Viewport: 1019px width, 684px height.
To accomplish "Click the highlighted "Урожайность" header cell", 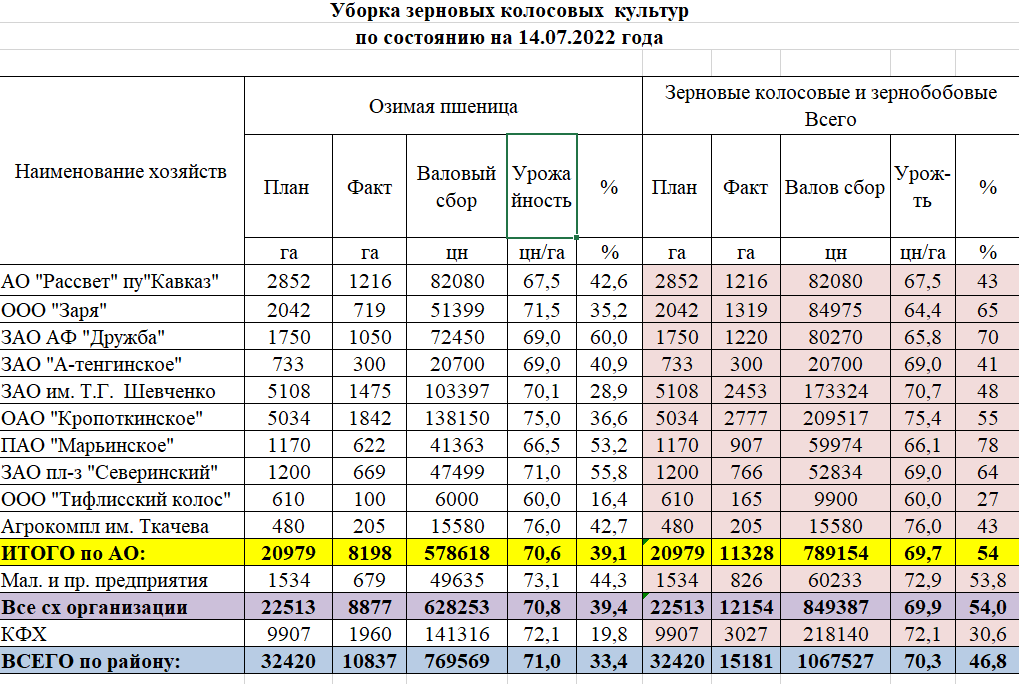I will [541, 187].
